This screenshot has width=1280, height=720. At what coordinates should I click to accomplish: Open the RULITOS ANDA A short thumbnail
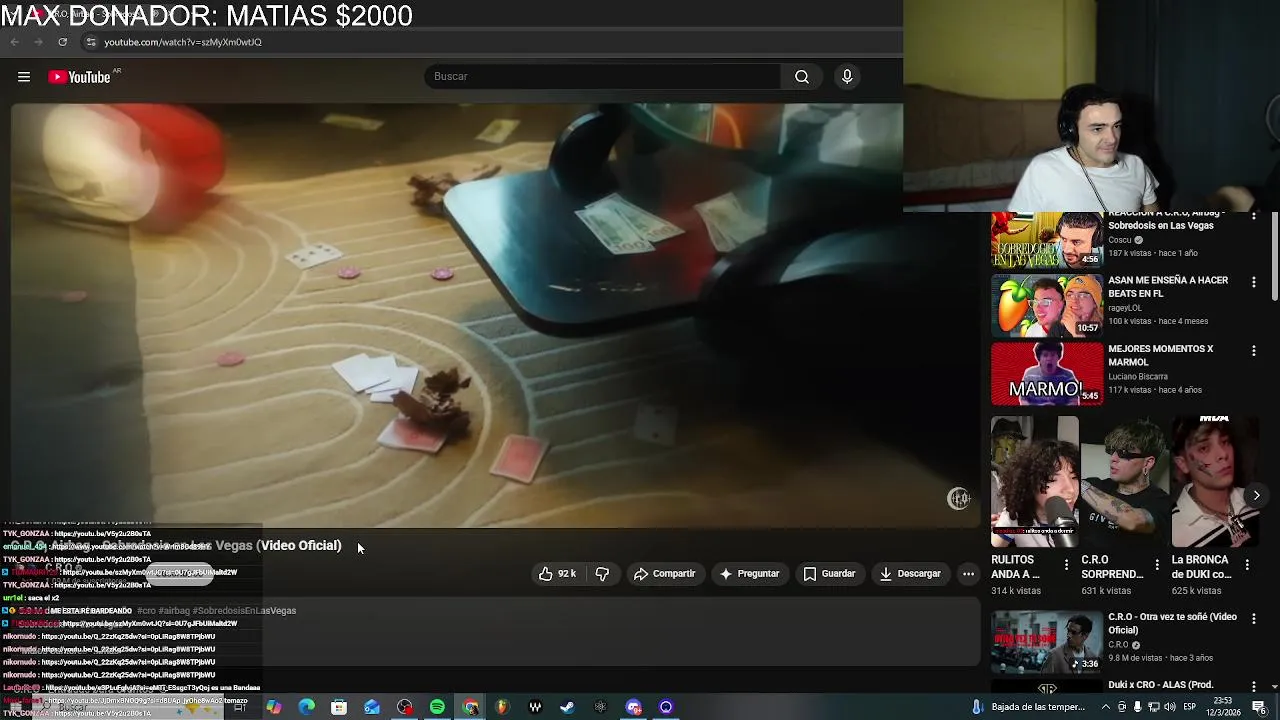tap(1035, 482)
